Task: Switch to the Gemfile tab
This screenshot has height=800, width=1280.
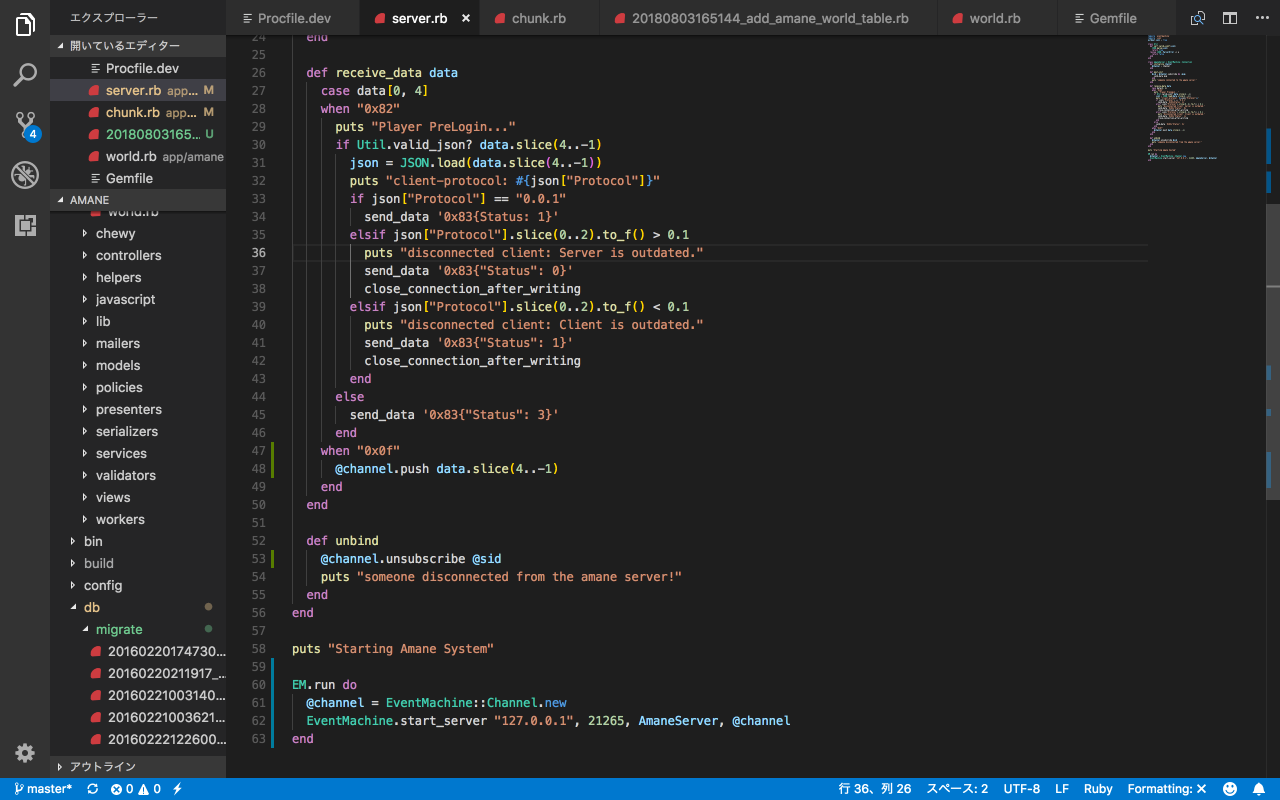Action: click(x=1112, y=18)
